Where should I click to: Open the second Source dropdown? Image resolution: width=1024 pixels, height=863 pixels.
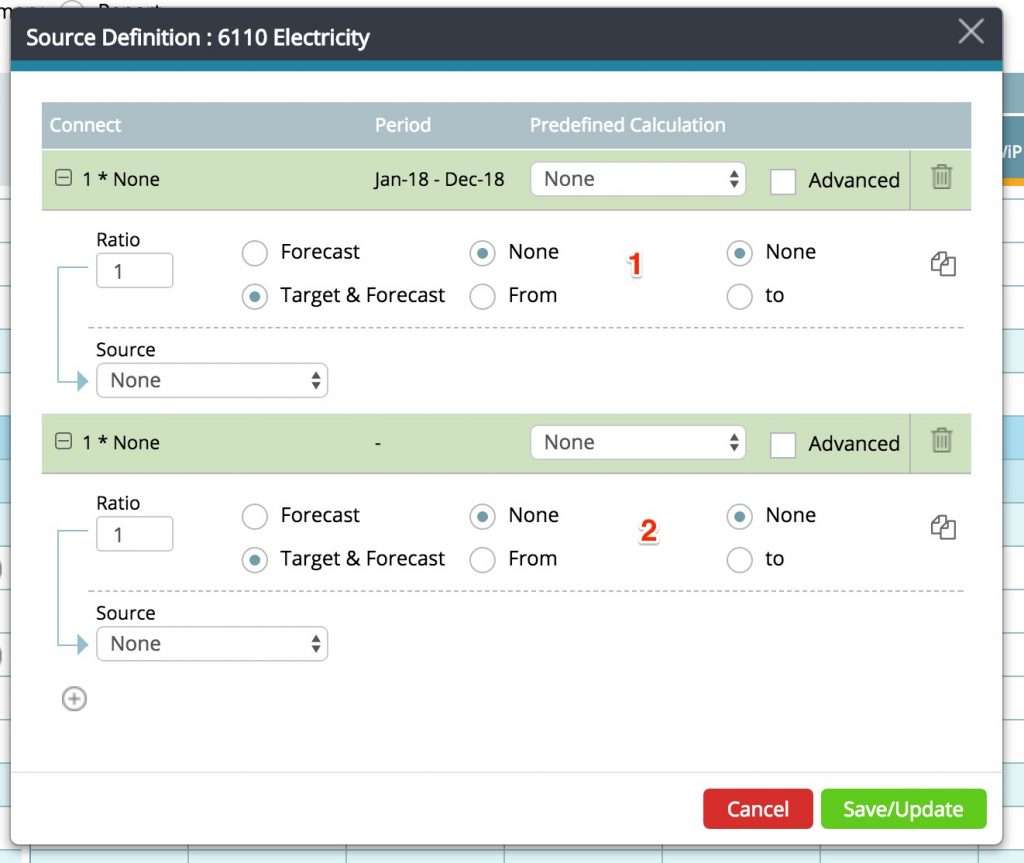click(x=212, y=644)
